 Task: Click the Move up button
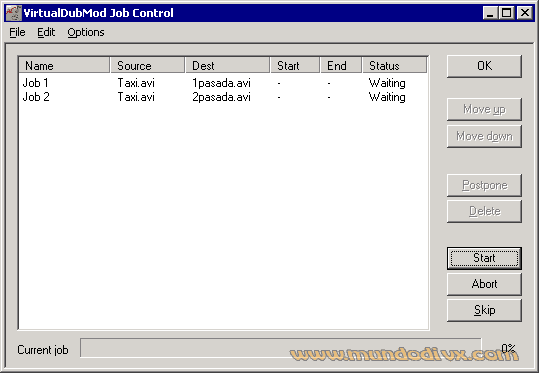484,109
